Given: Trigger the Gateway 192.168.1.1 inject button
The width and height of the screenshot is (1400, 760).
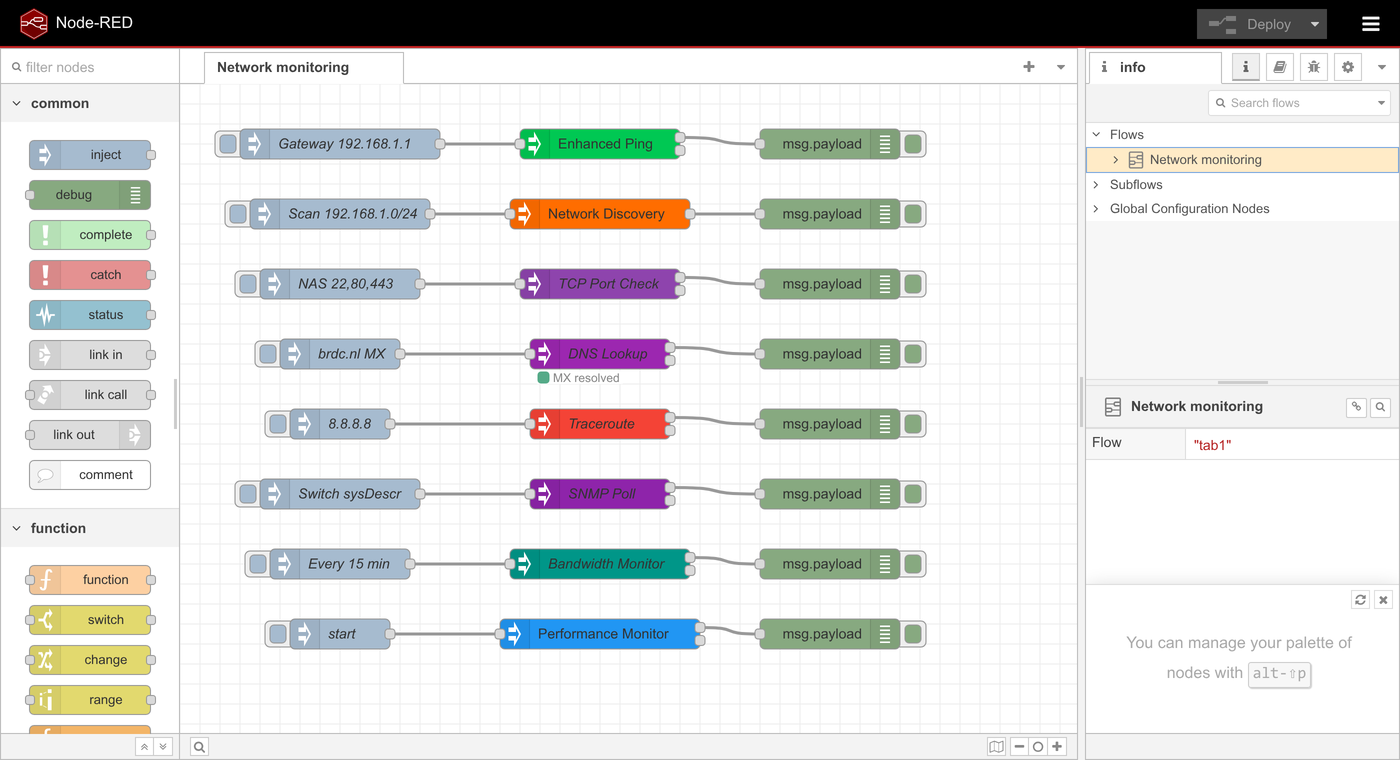Looking at the screenshot, I should click(x=228, y=144).
